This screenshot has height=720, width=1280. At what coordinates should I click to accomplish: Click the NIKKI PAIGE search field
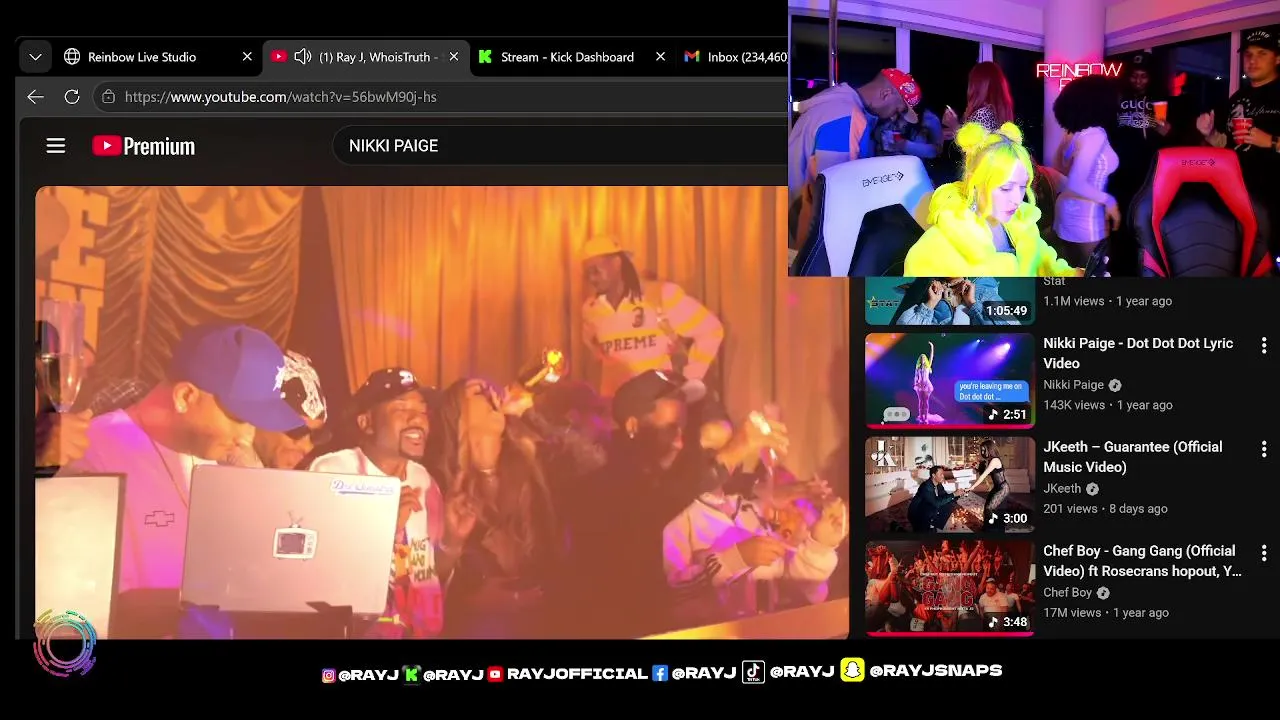(x=560, y=146)
